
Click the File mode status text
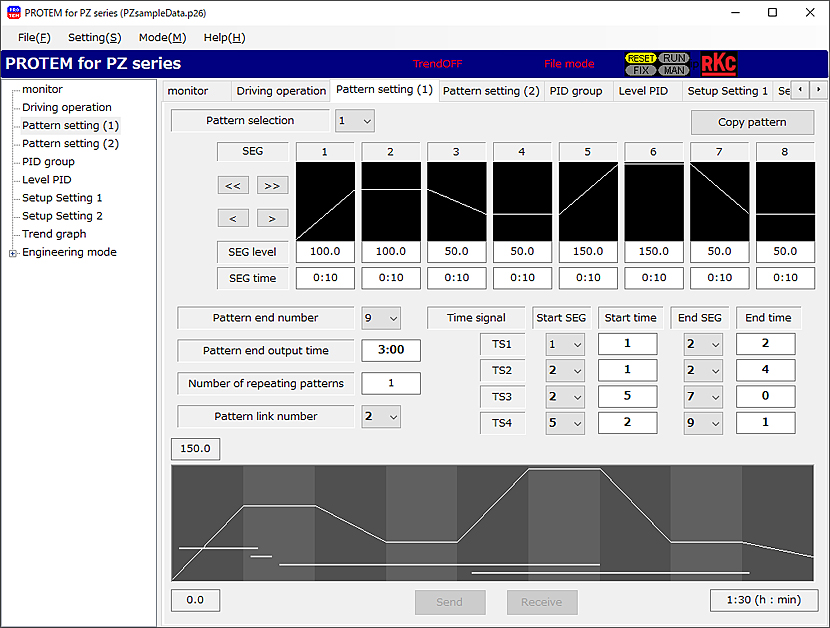(x=569, y=64)
